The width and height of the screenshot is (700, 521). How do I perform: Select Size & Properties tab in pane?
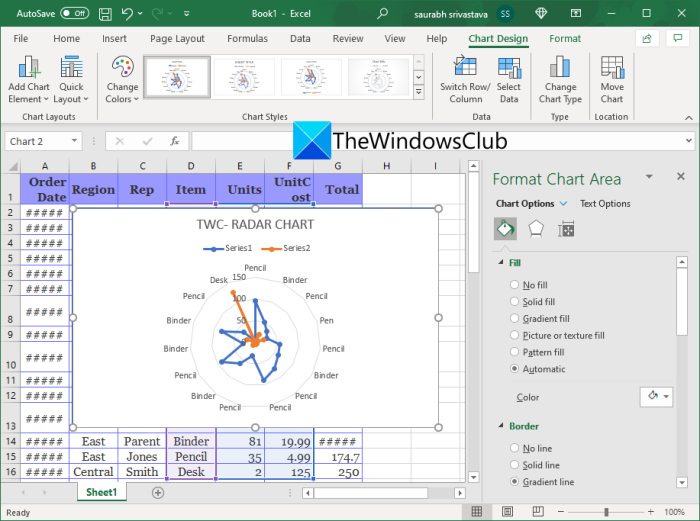click(566, 229)
